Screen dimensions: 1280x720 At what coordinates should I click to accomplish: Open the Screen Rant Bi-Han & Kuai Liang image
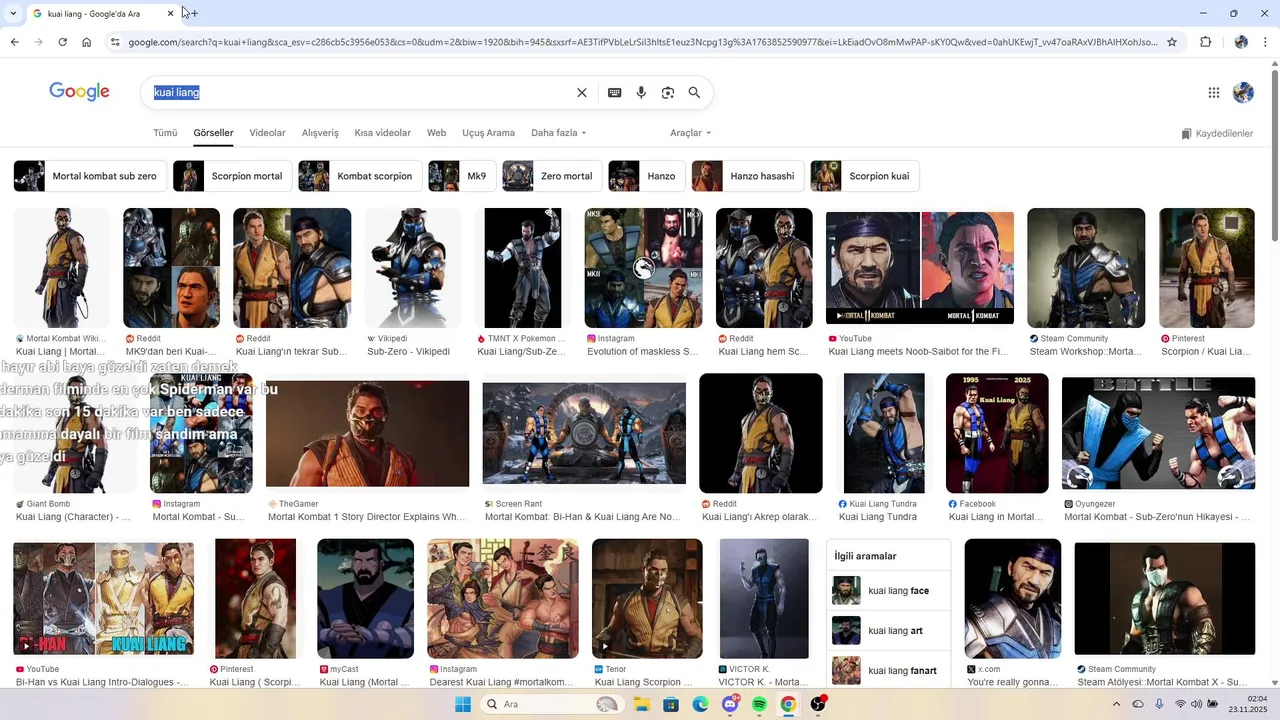click(584, 433)
